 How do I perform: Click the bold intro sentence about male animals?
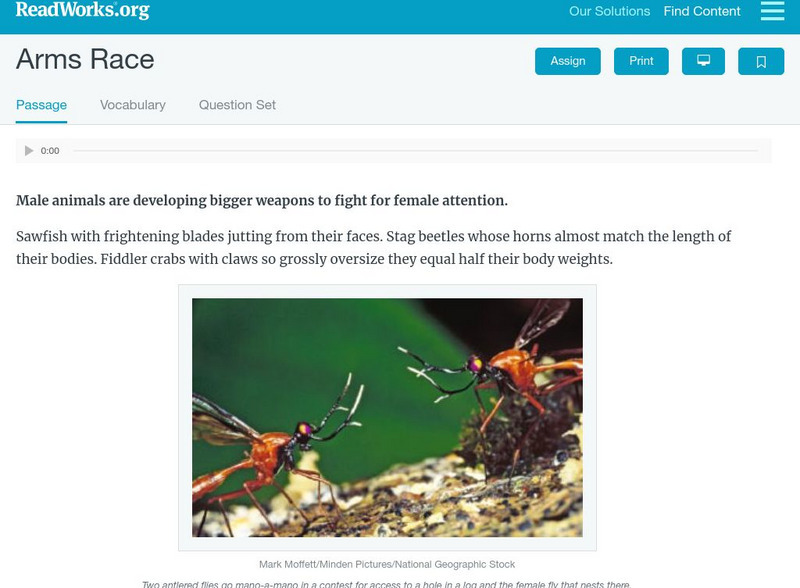click(x=262, y=200)
